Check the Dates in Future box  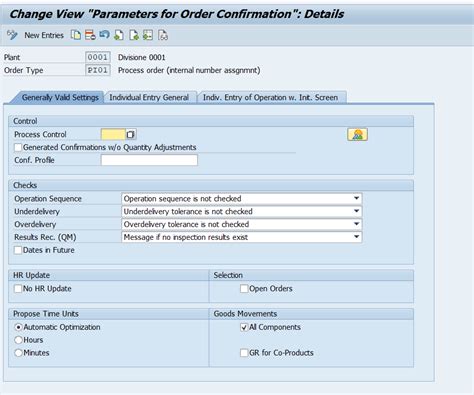pyautogui.click(x=18, y=250)
